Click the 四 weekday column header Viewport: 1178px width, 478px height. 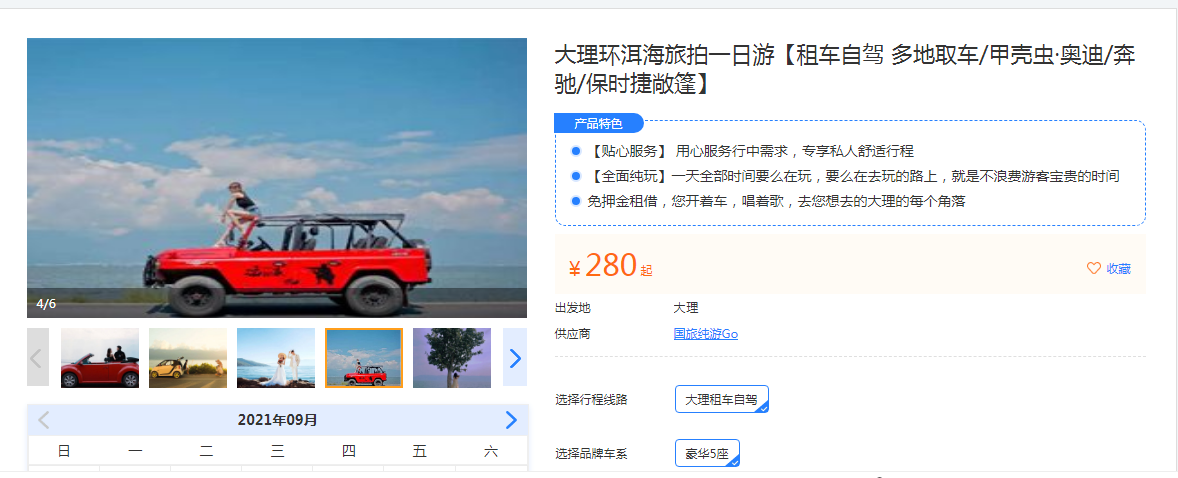349,451
